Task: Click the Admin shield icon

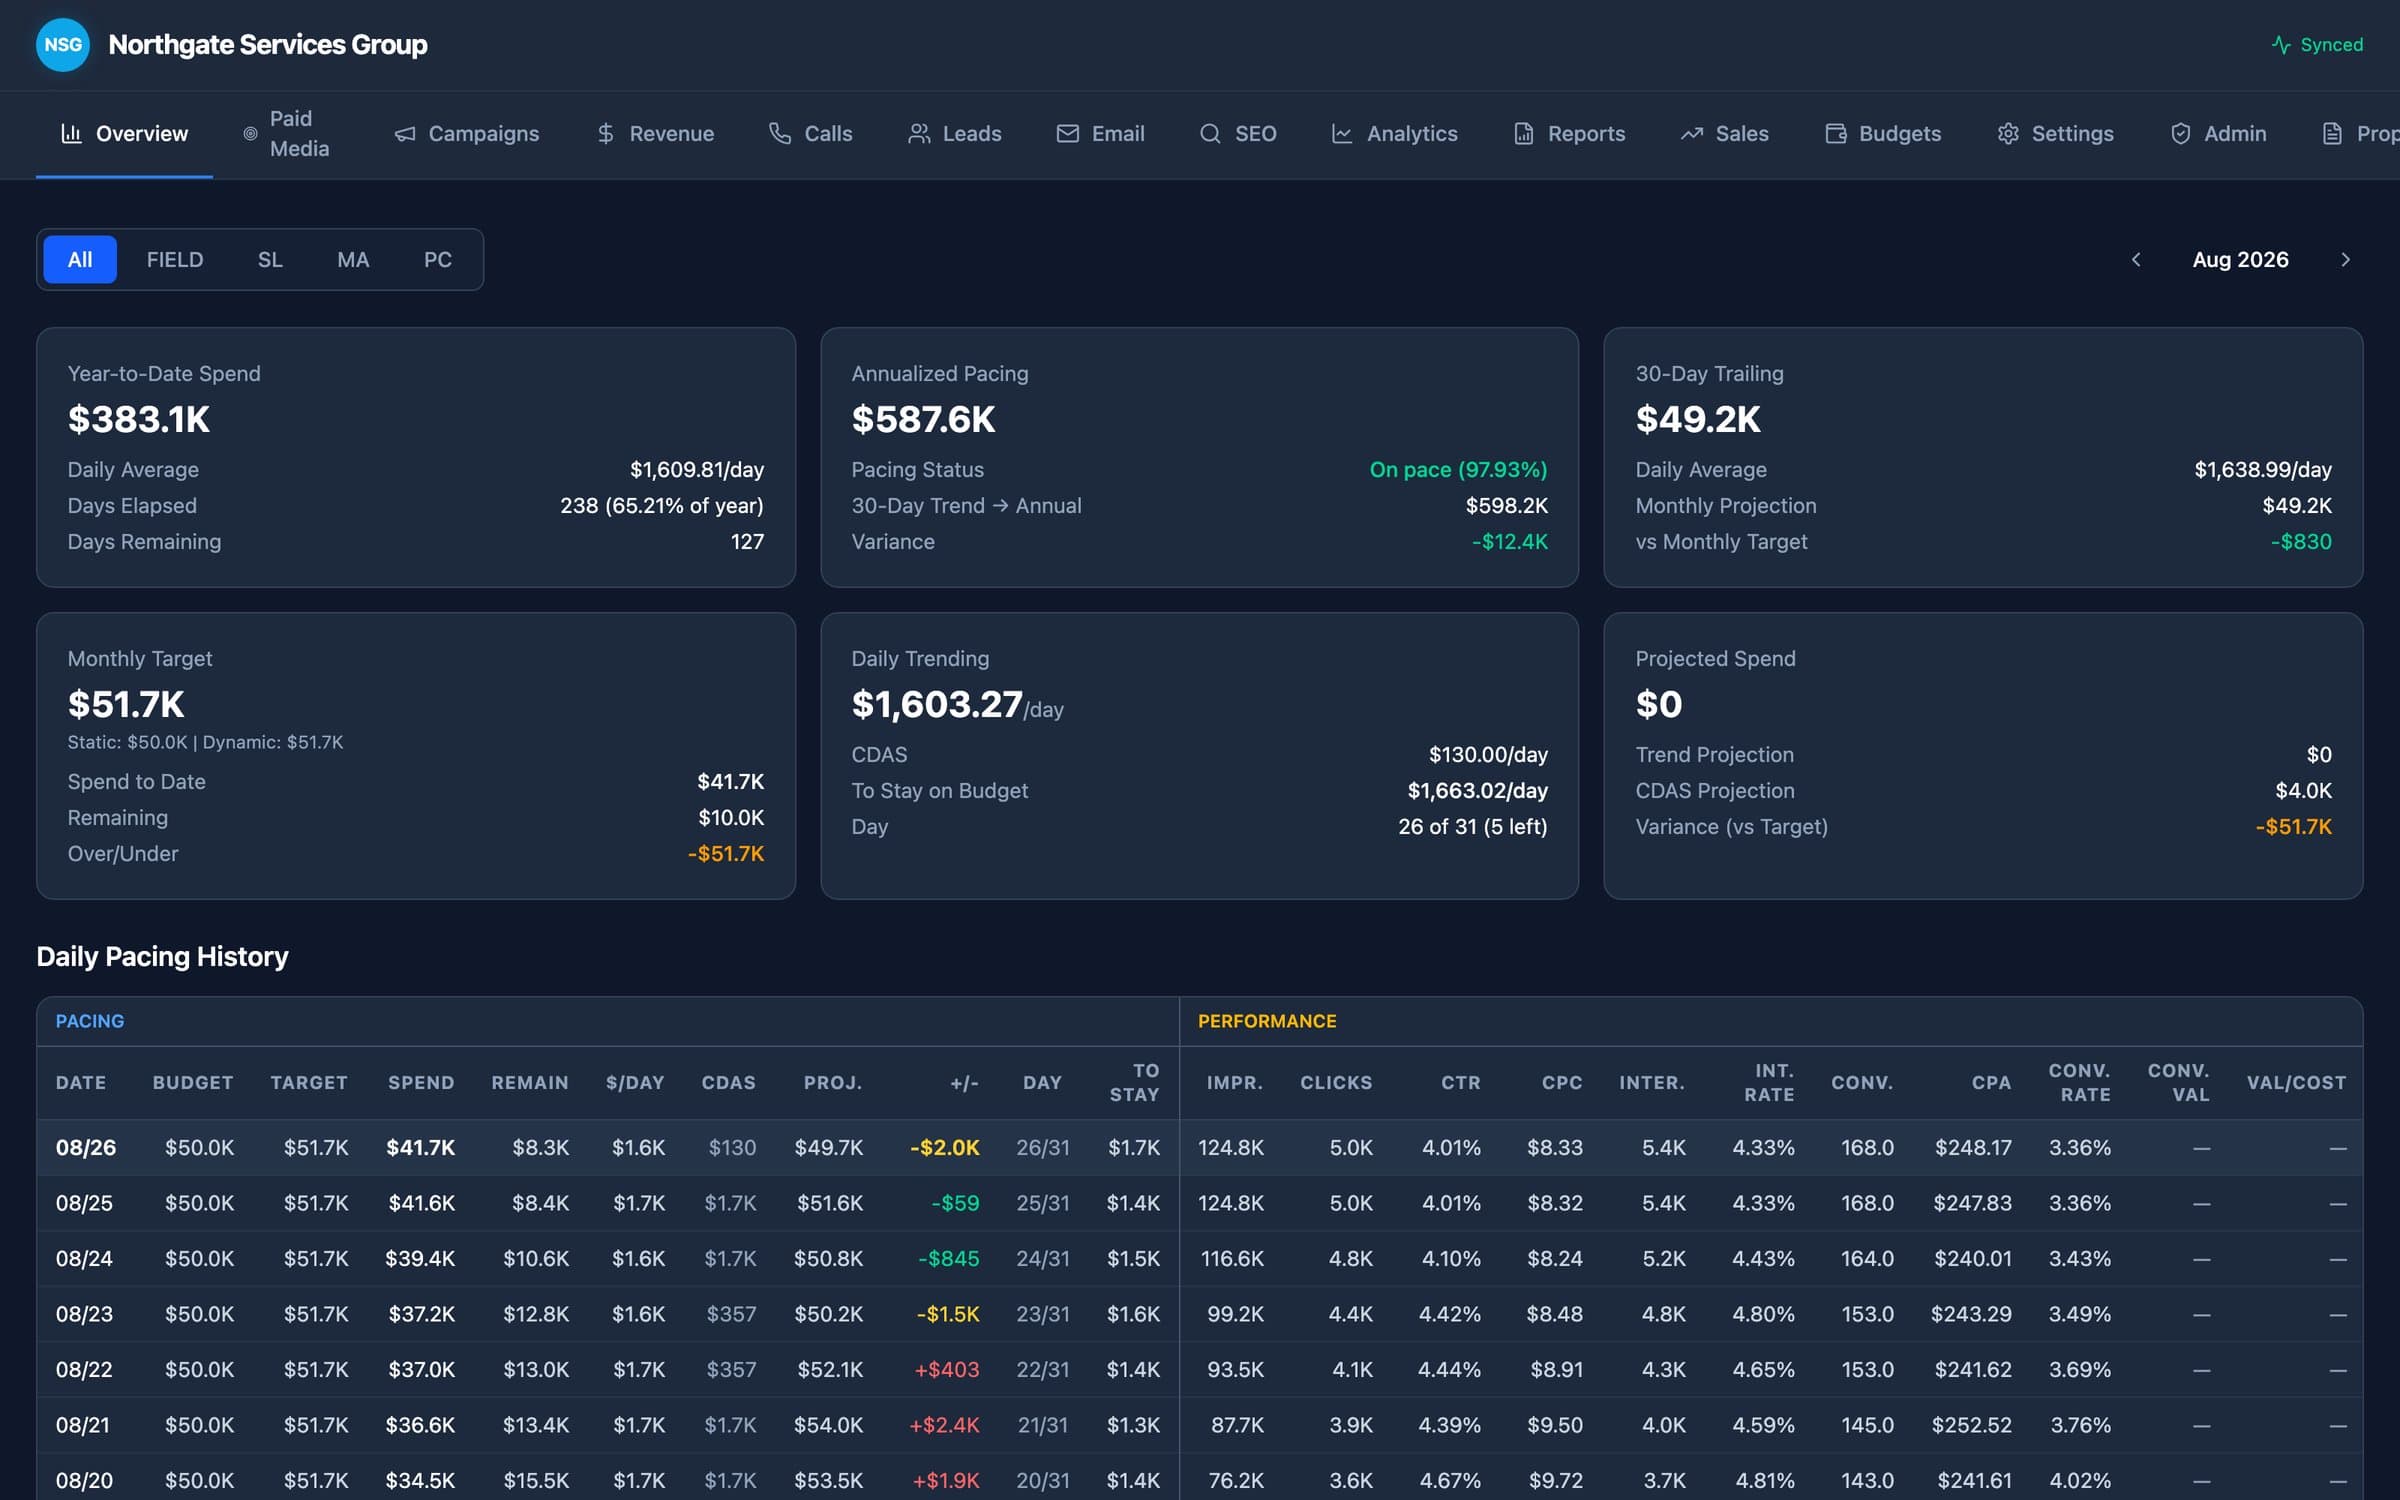Action: tap(2181, 133)
